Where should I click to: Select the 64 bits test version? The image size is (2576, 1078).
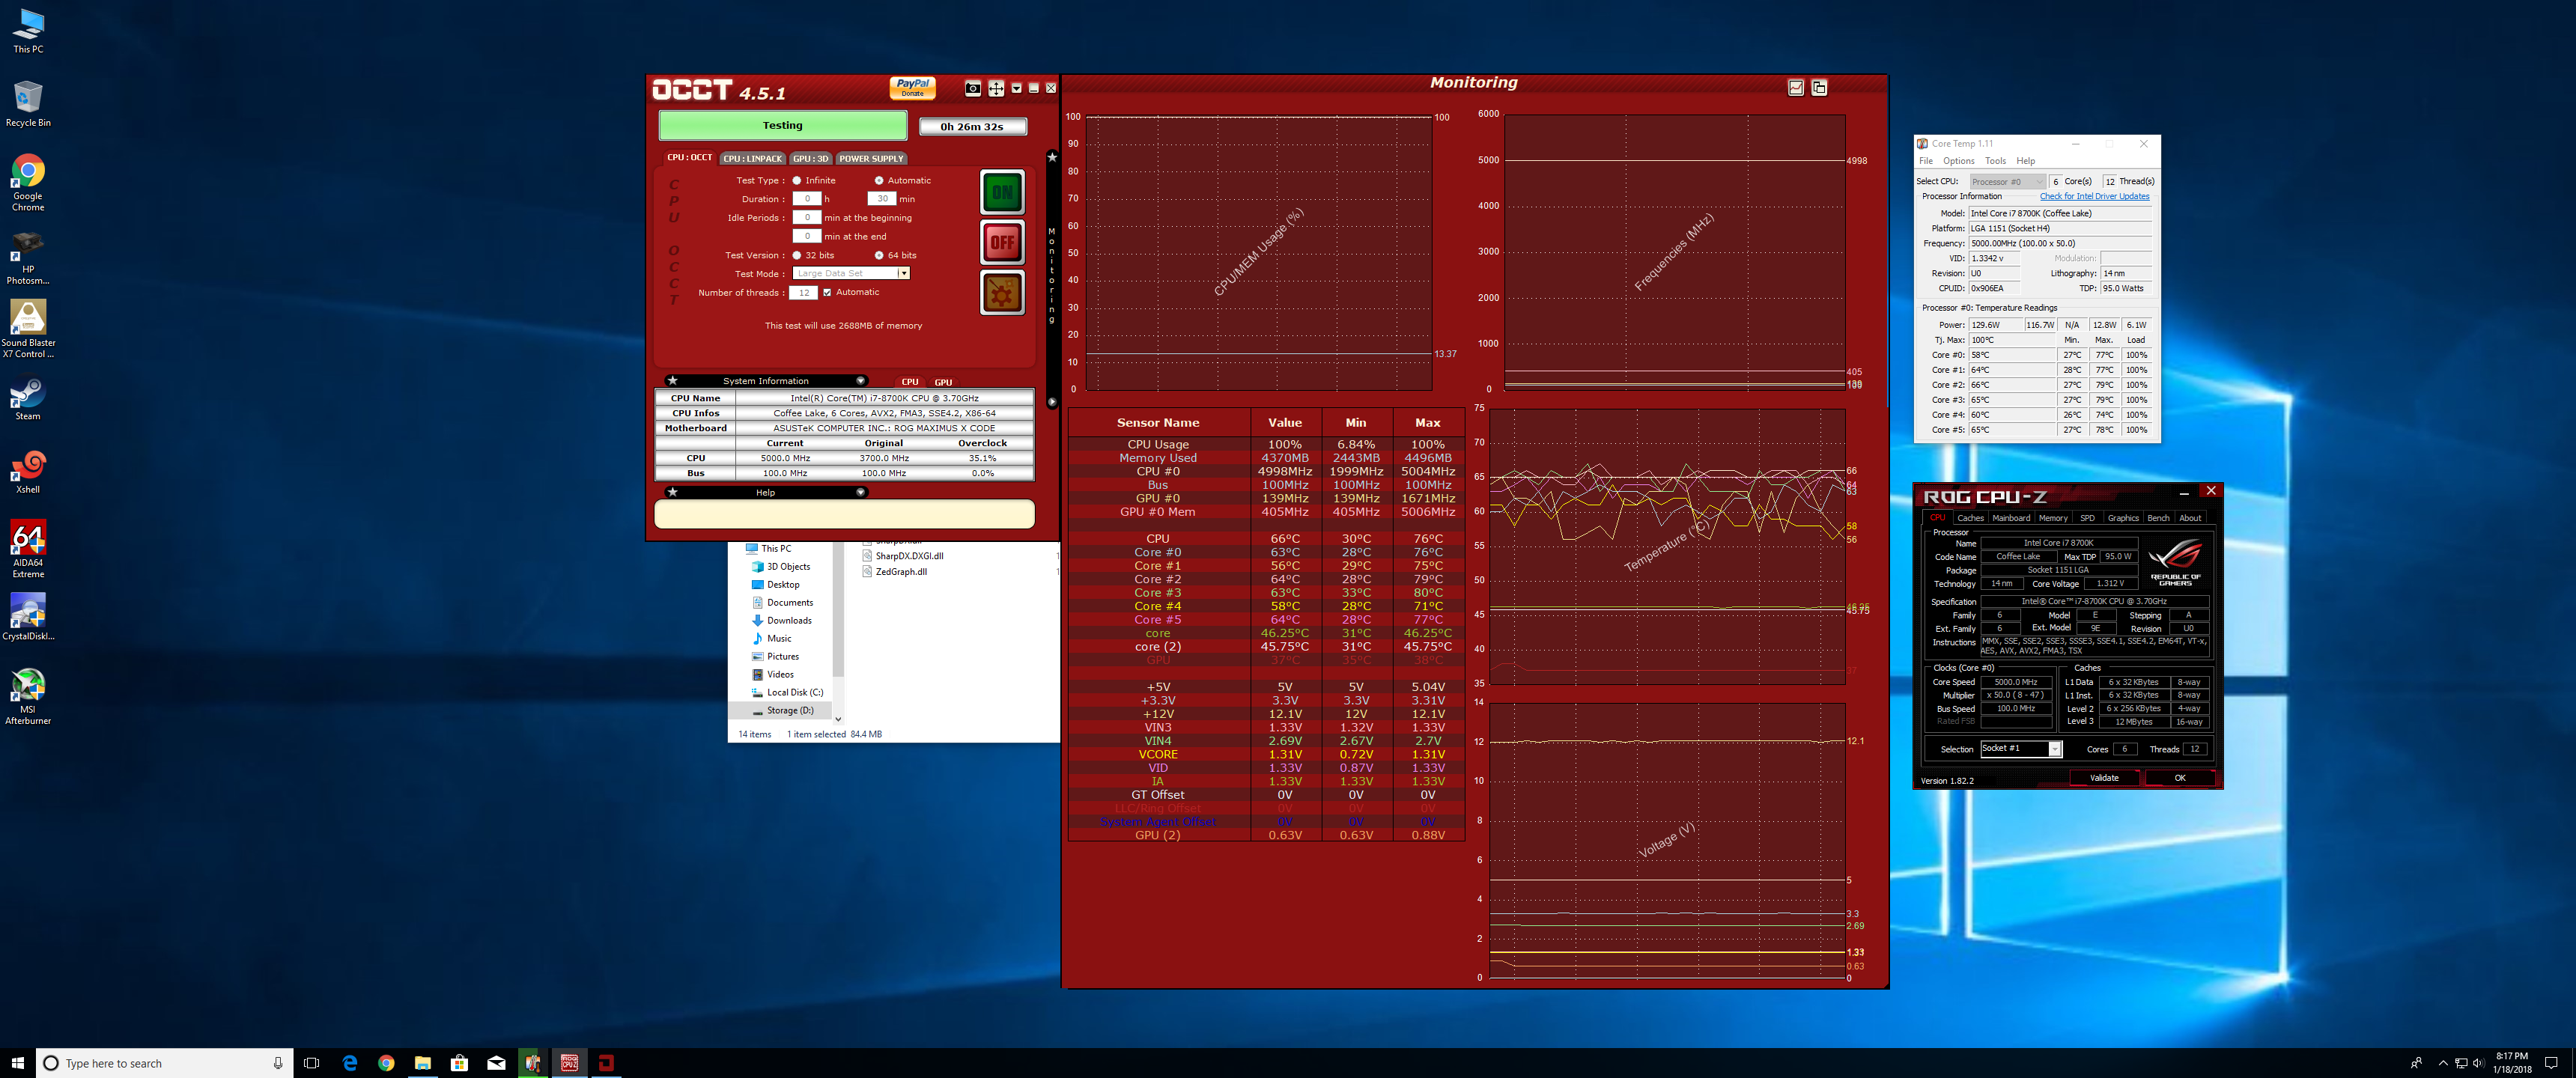879,255
